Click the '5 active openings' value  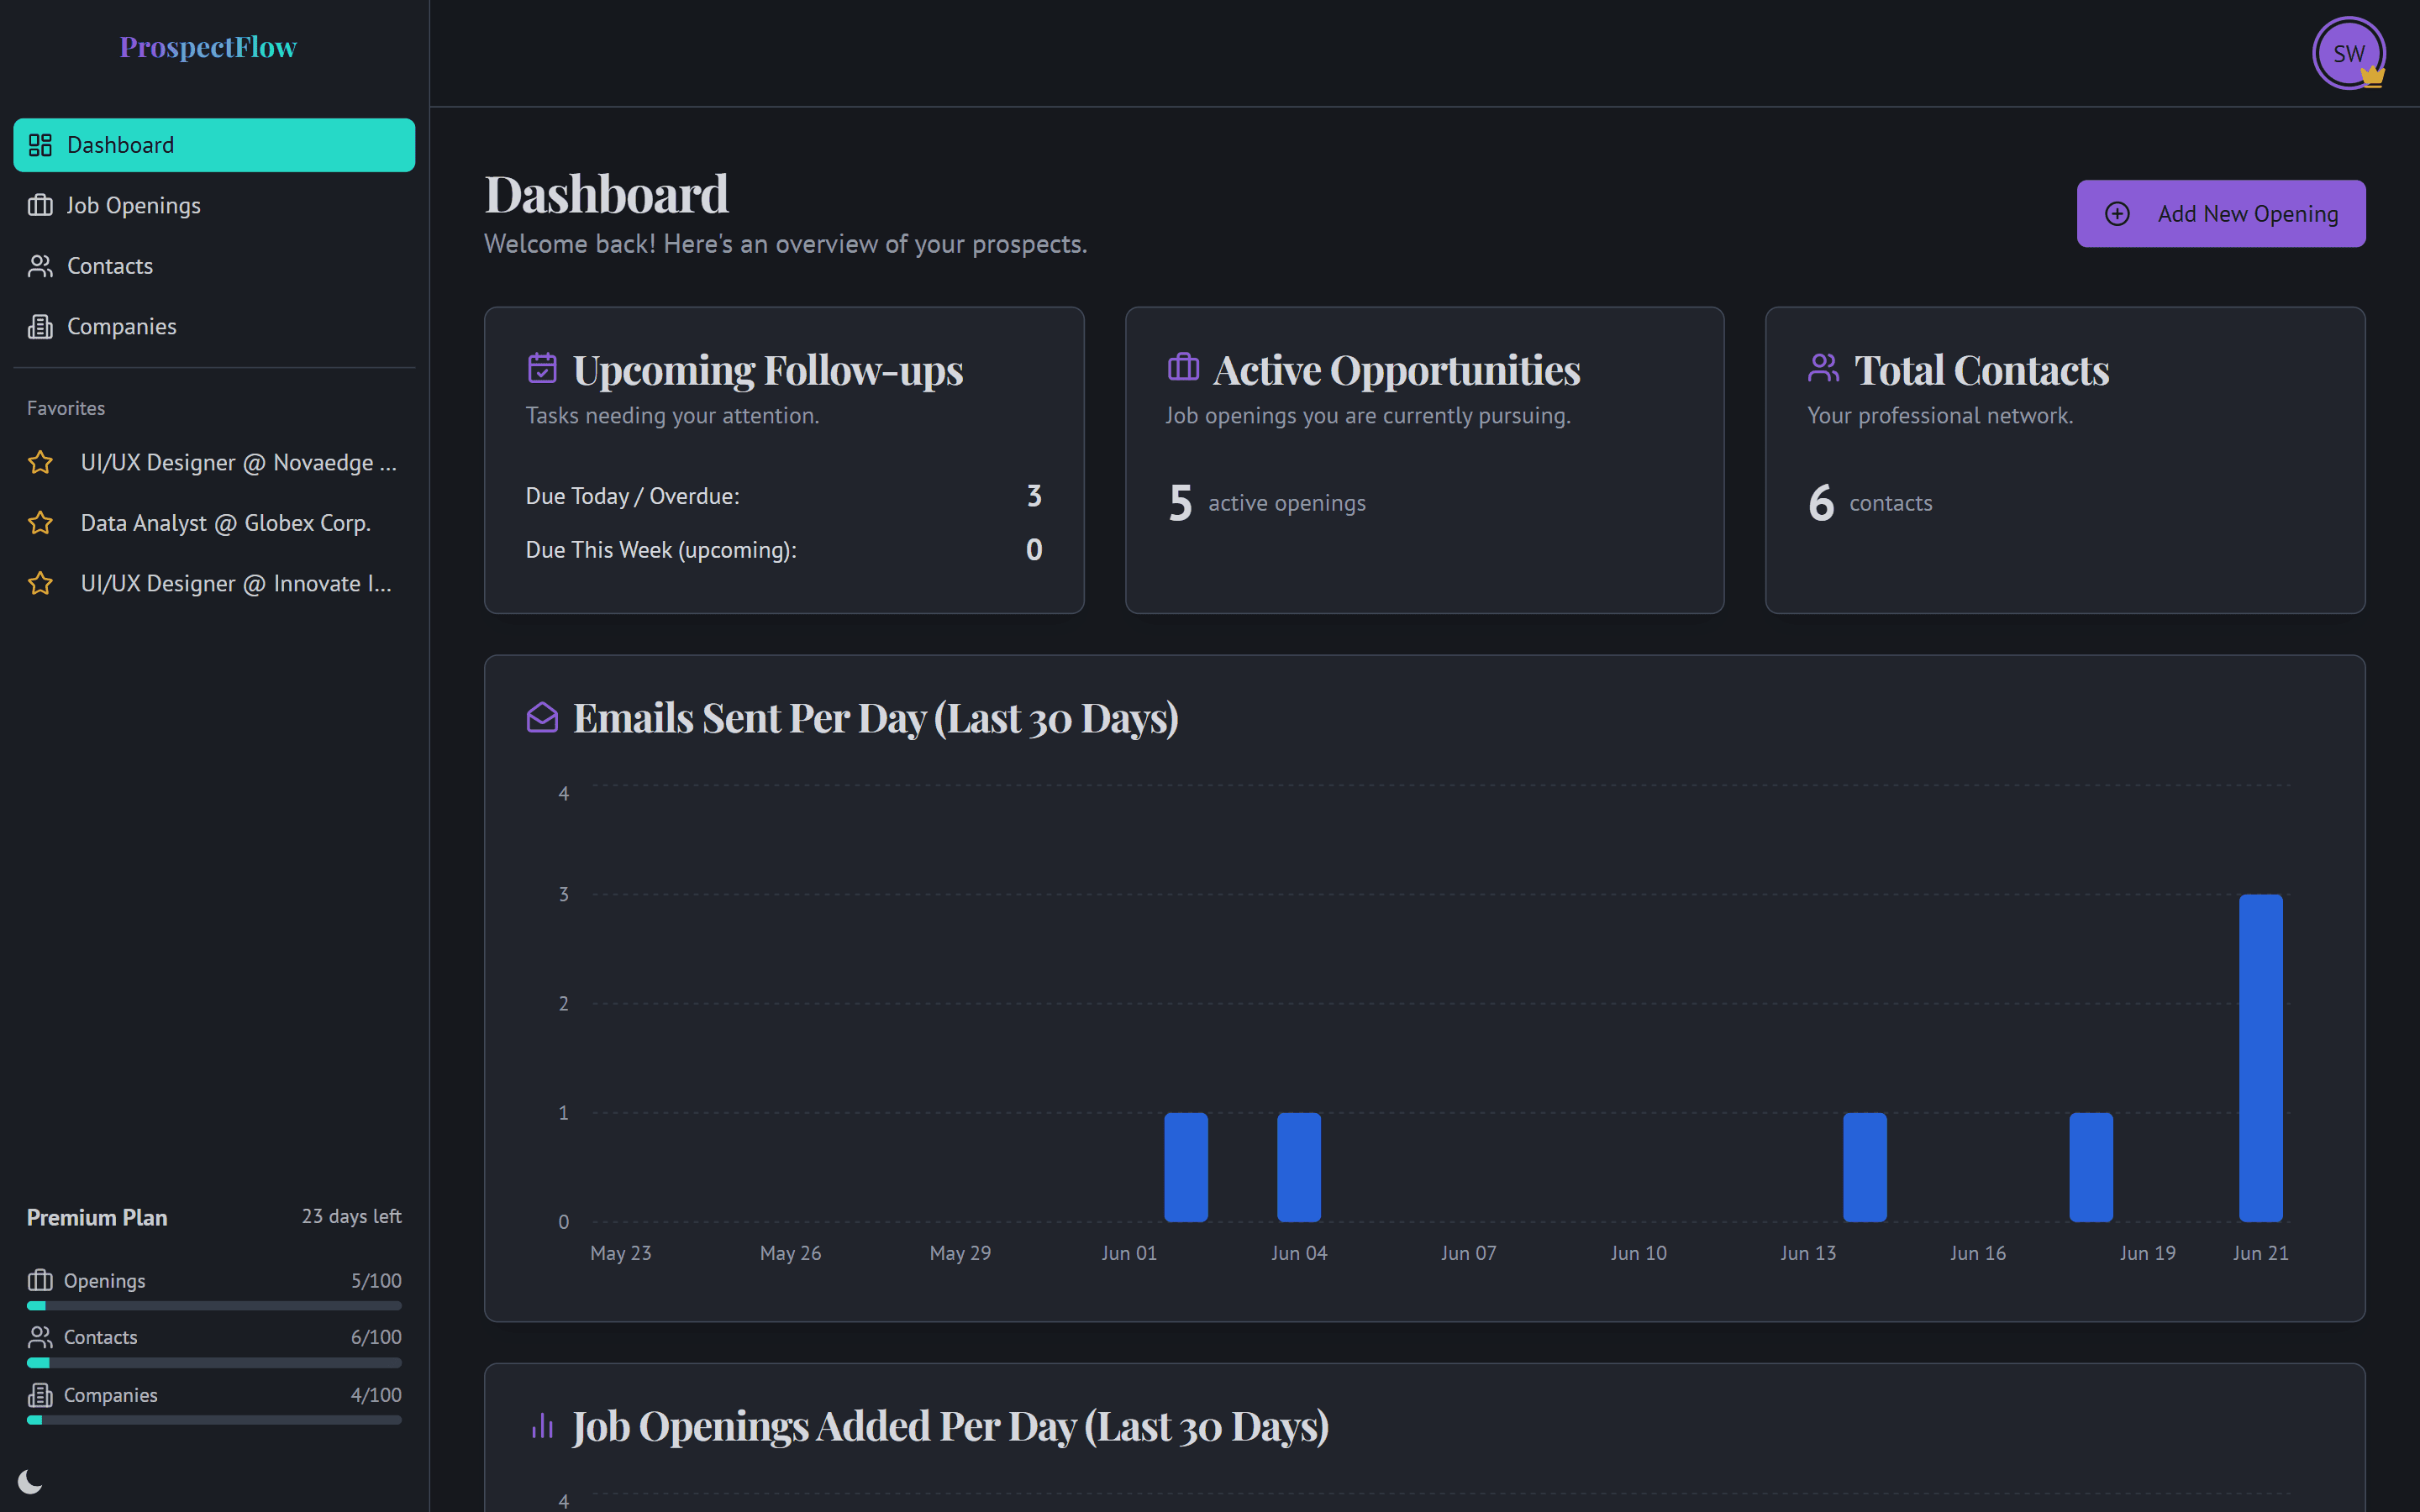coord(1267,502)
